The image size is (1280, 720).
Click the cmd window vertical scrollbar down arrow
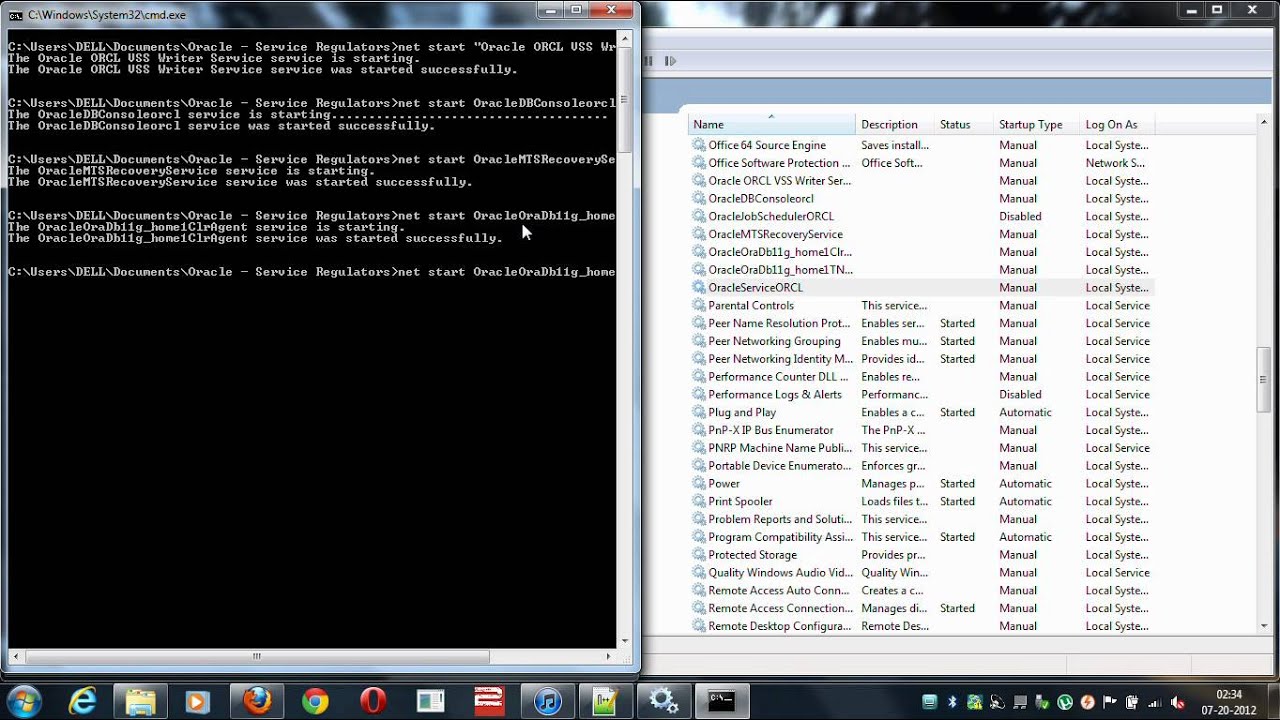(x=625, y=640)
